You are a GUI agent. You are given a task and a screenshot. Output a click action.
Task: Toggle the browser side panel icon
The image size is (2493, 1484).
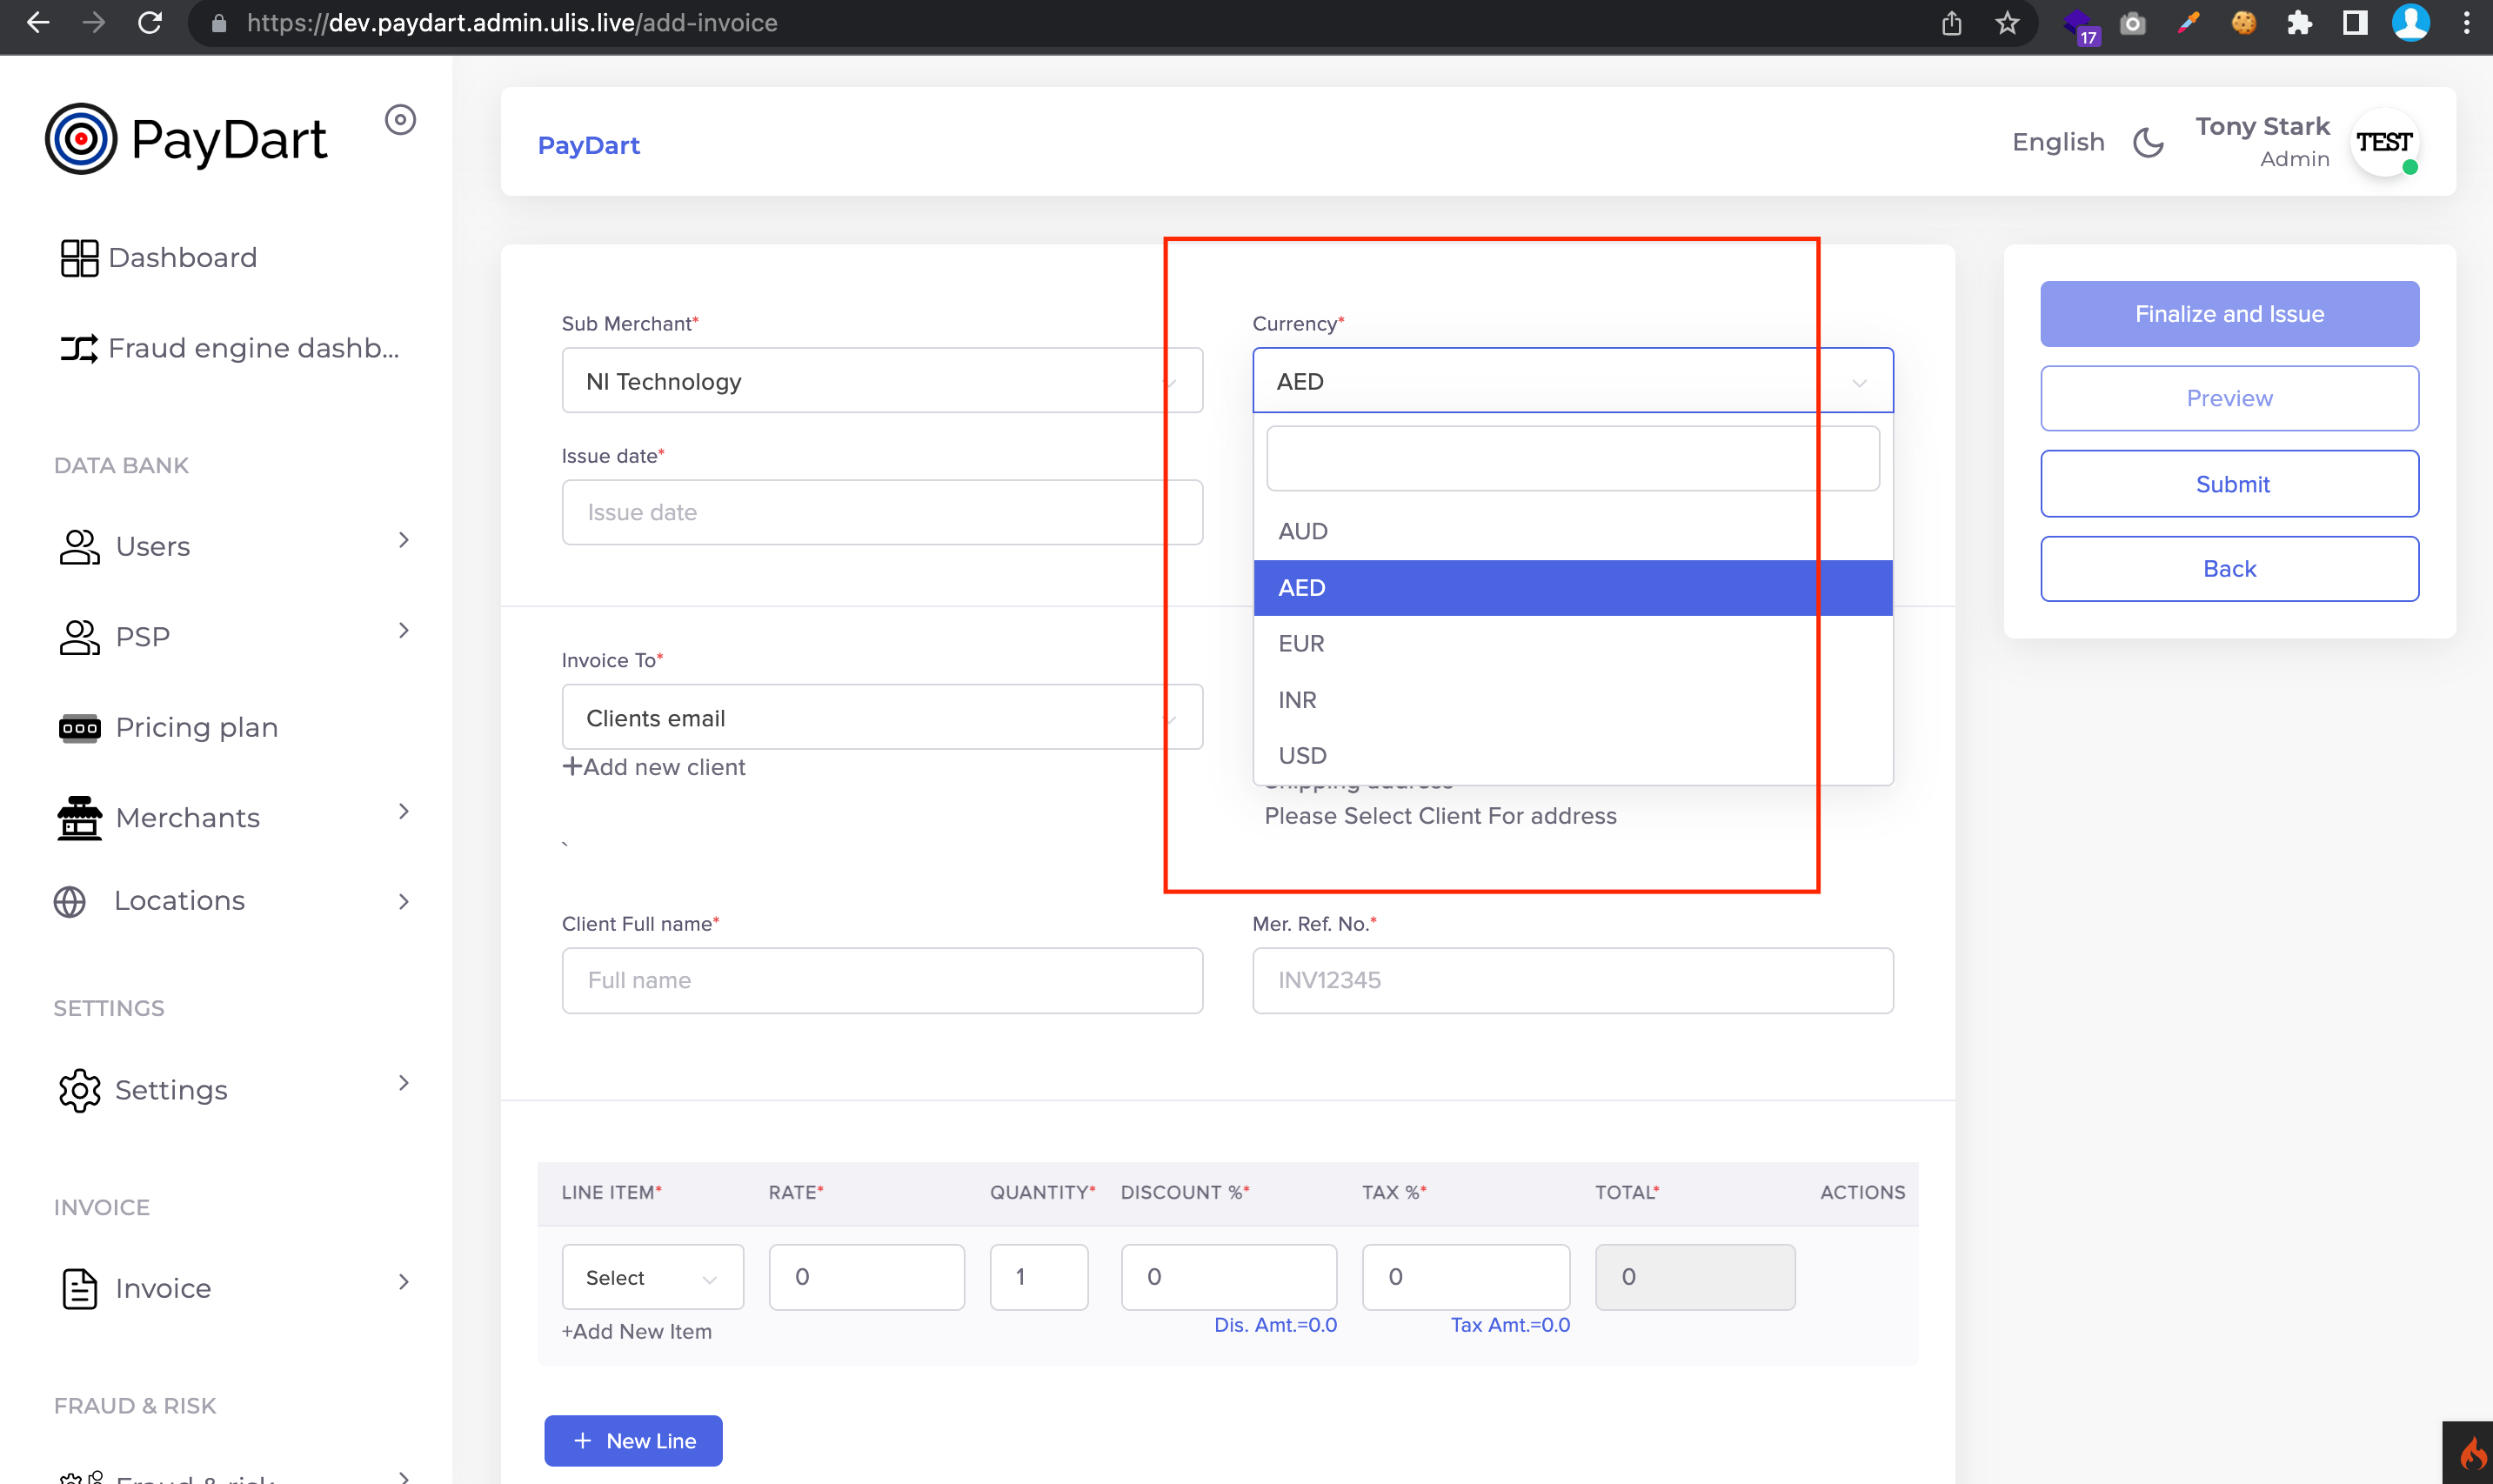(x=2355, y=23)
